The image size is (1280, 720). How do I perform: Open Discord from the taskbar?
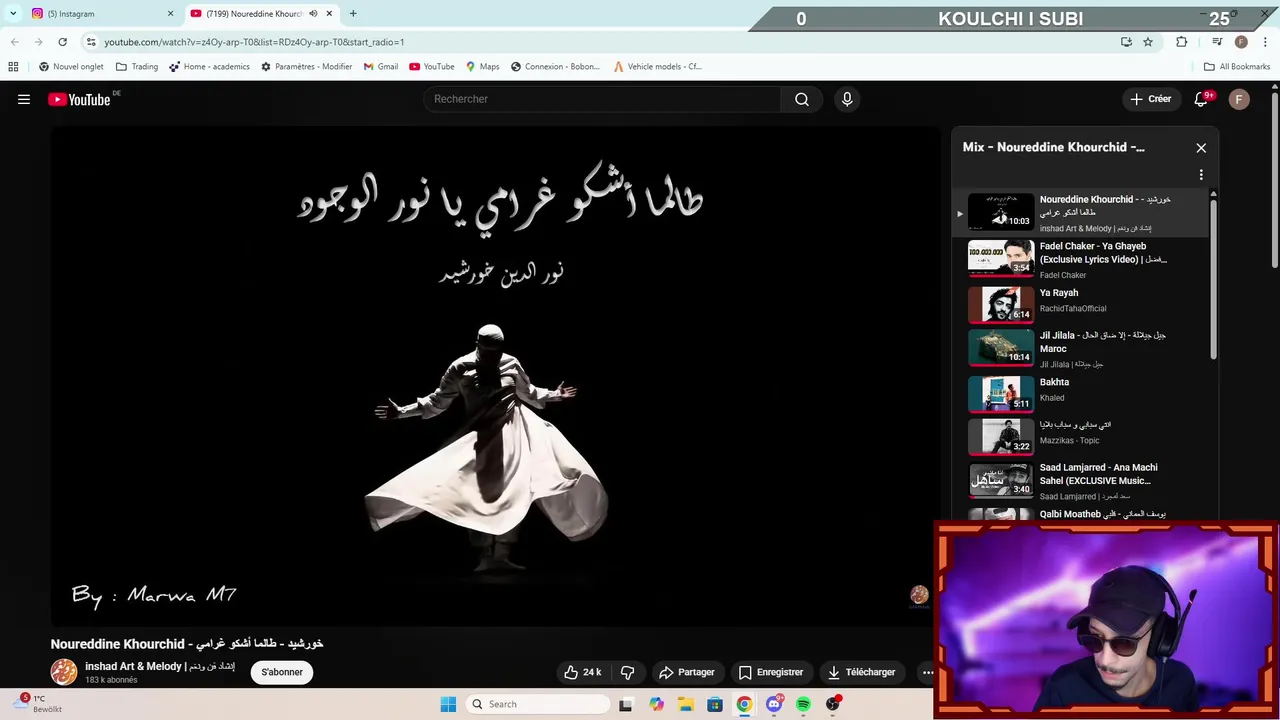coord(774,704)
